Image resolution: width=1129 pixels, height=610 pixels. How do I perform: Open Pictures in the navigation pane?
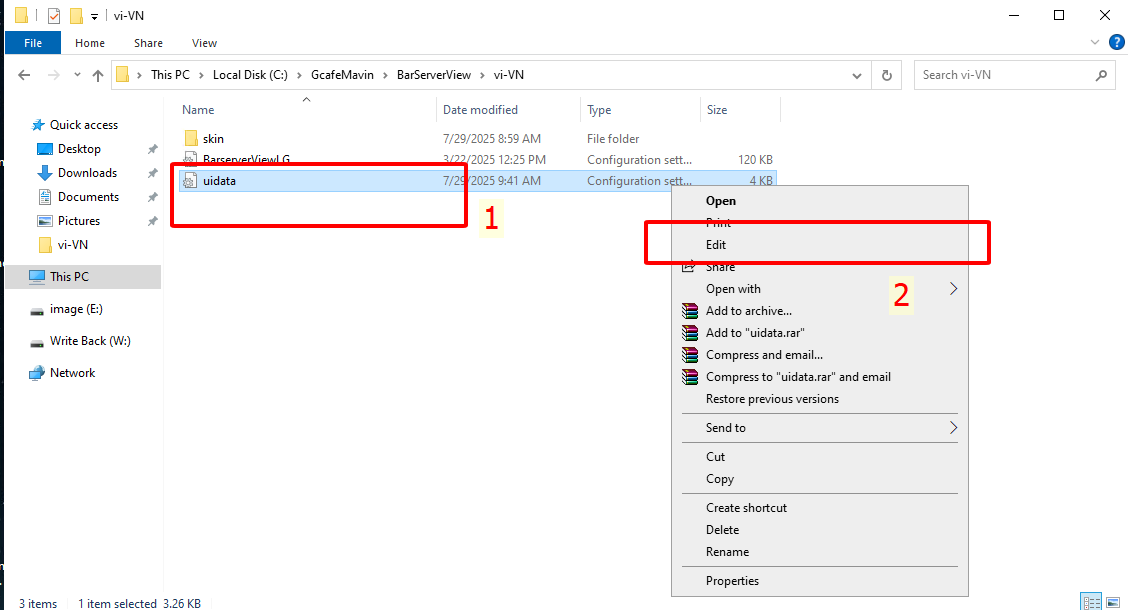78,221
